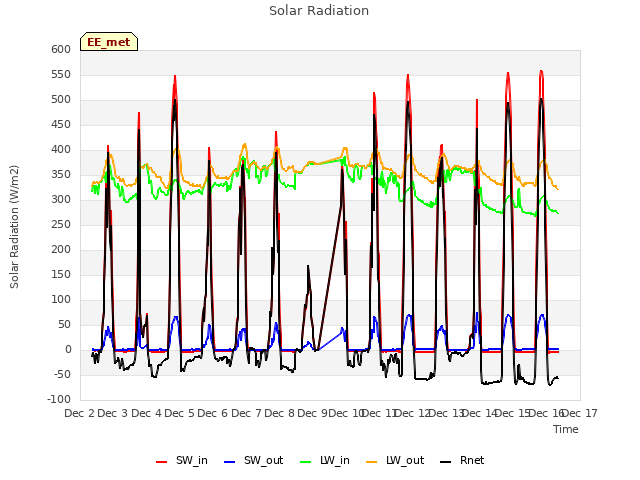Click the blue SW_out legend swatch
Image resolution: width=640 pixels, height=480 pixels.
[x=230, y=462]
